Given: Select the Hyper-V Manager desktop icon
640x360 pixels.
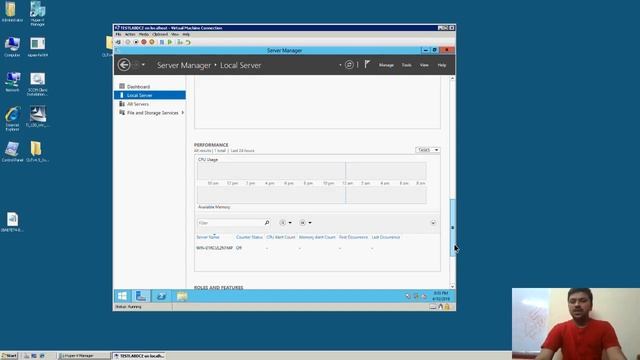Looking at the screenshot, I should point(37,13).
